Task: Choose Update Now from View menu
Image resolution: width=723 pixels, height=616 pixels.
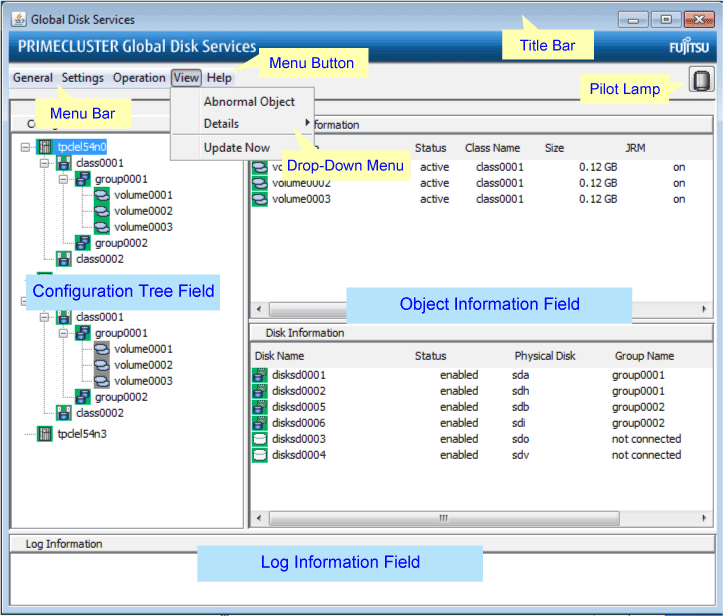Action: [237, 148]
